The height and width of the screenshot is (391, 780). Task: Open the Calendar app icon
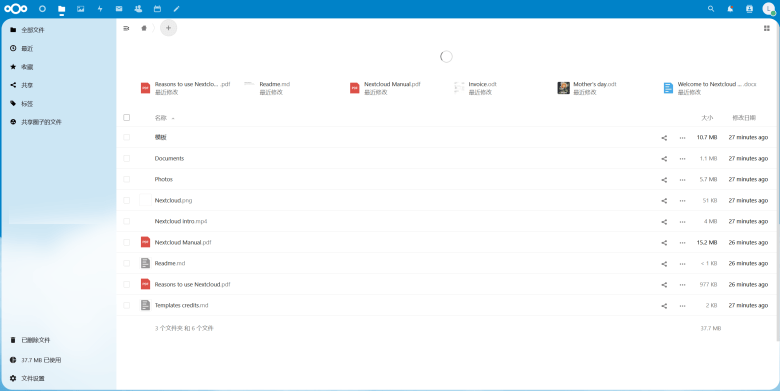pyautogui.click(x=157, y=8)
